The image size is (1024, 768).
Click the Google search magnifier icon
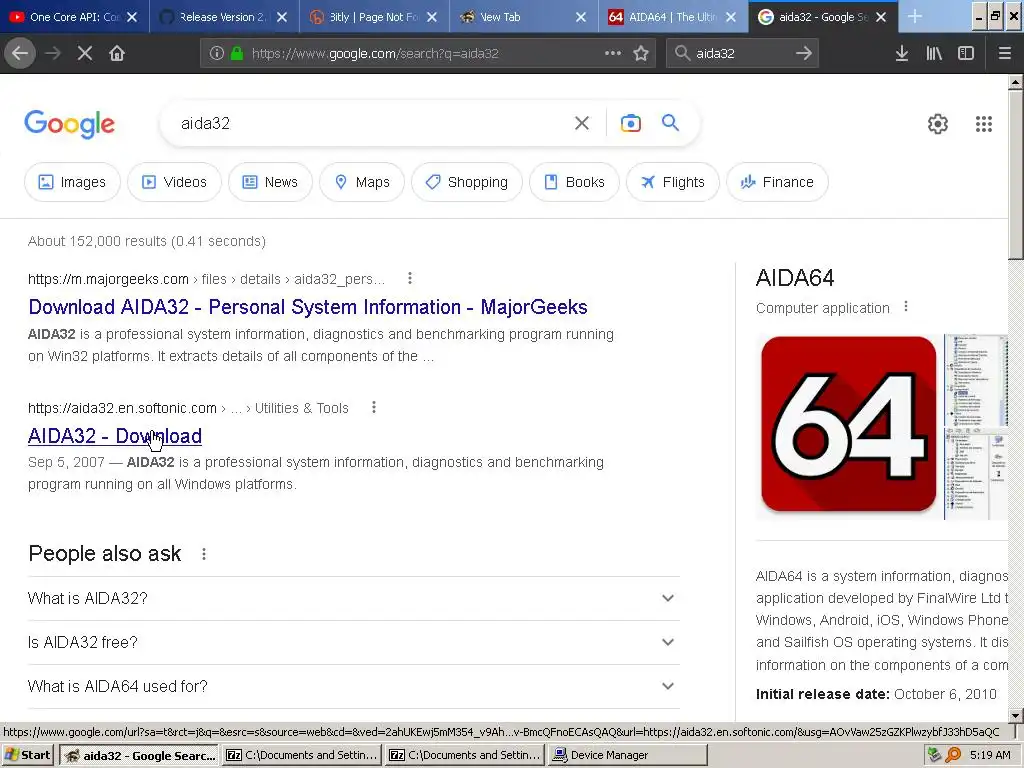click(671, 122)
